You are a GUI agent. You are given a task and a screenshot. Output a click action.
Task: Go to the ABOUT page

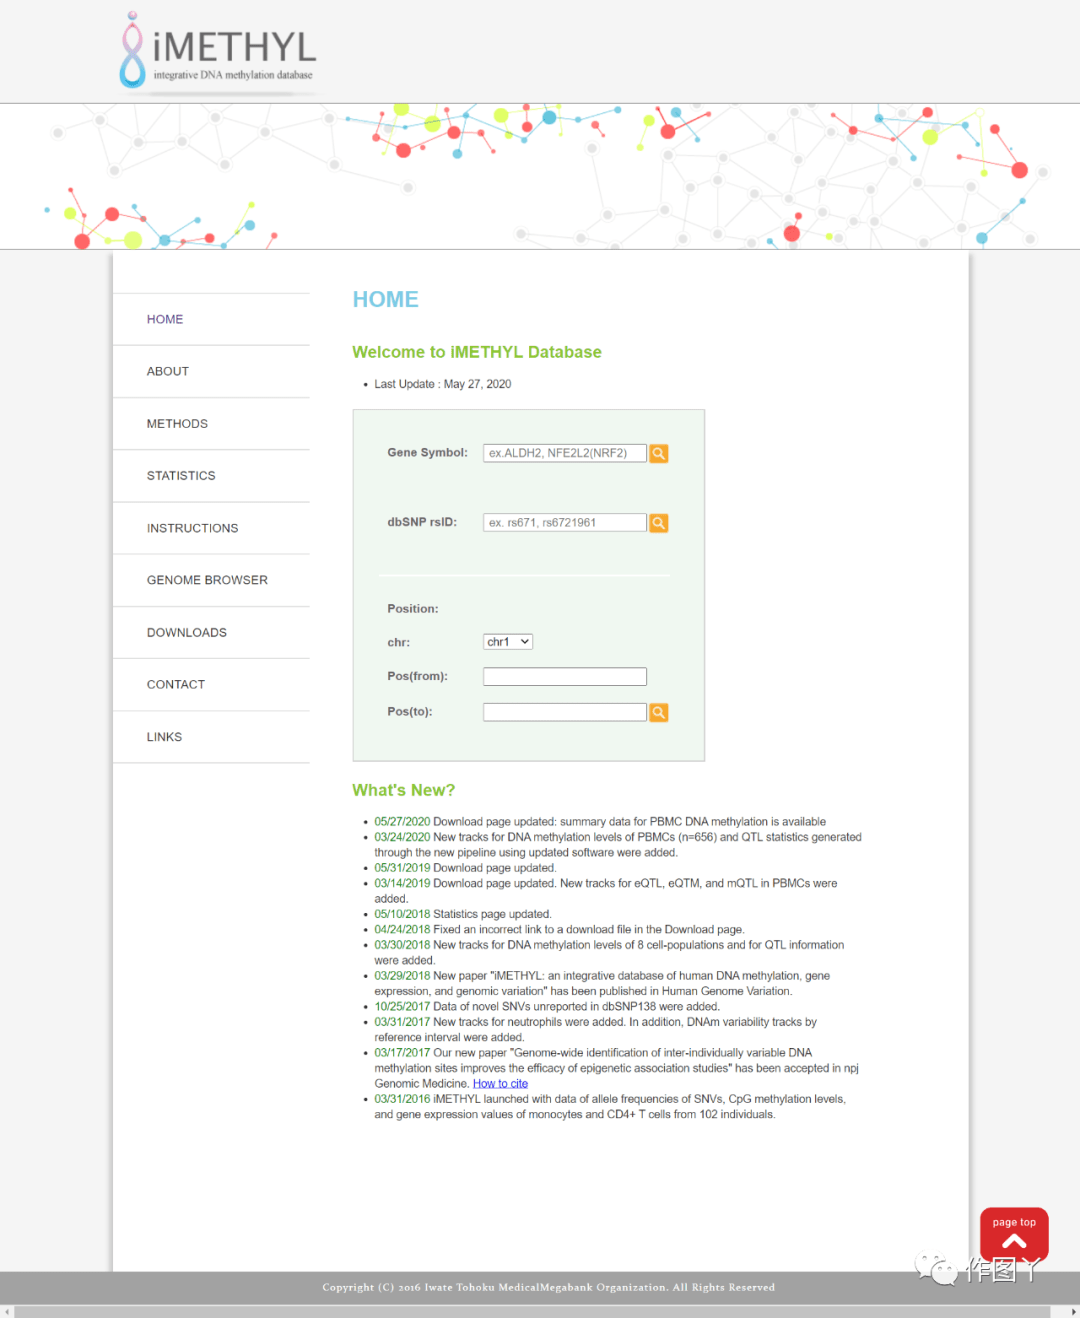pos(168,371)
